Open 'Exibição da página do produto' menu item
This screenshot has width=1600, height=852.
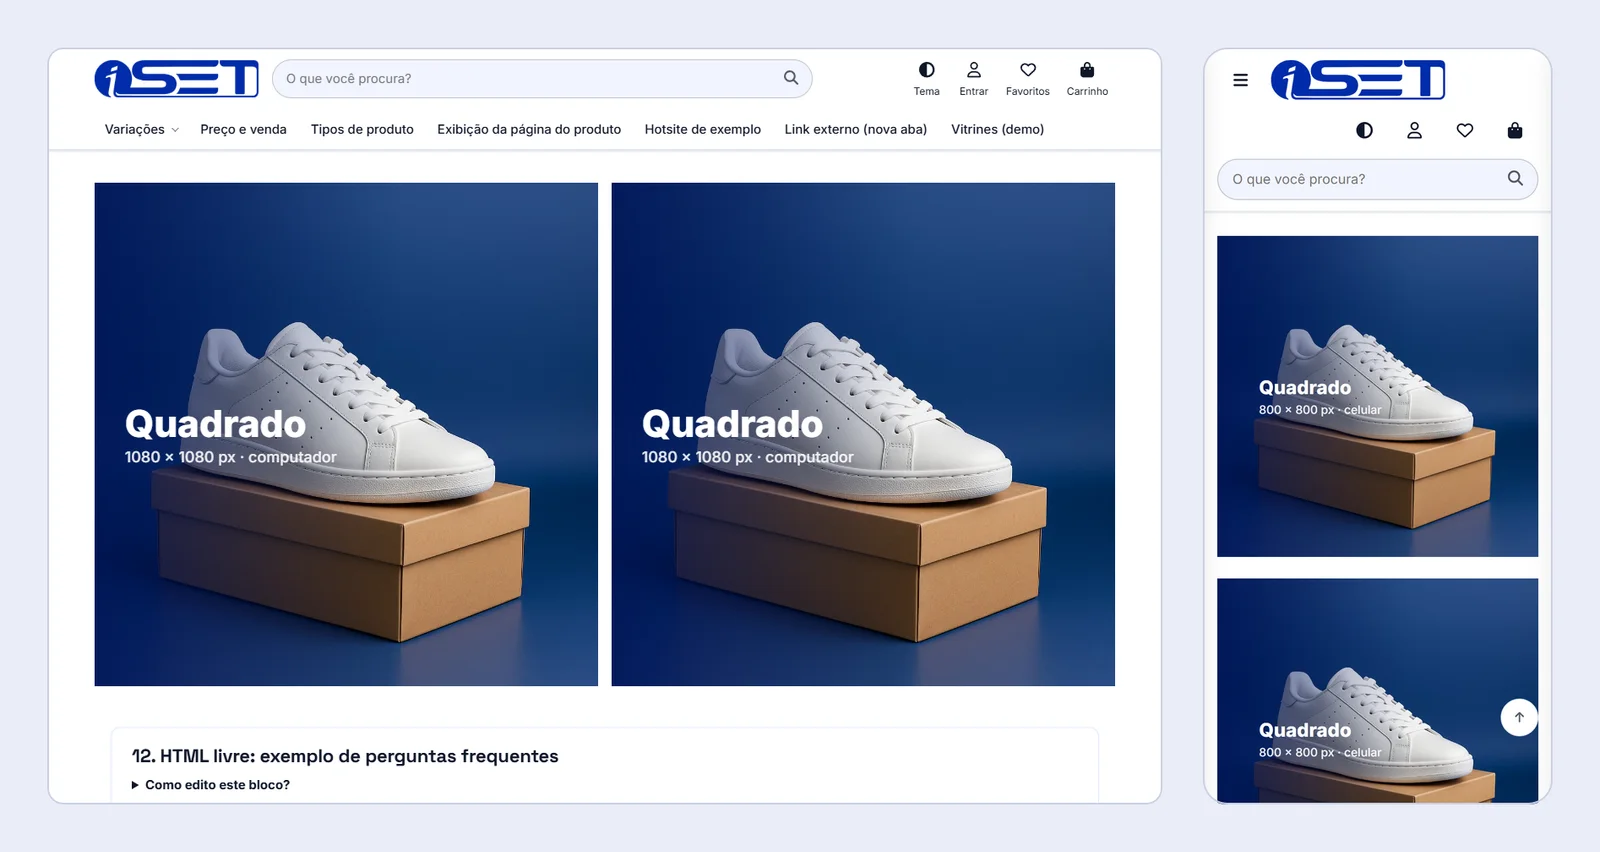click(x=529, y=130)
